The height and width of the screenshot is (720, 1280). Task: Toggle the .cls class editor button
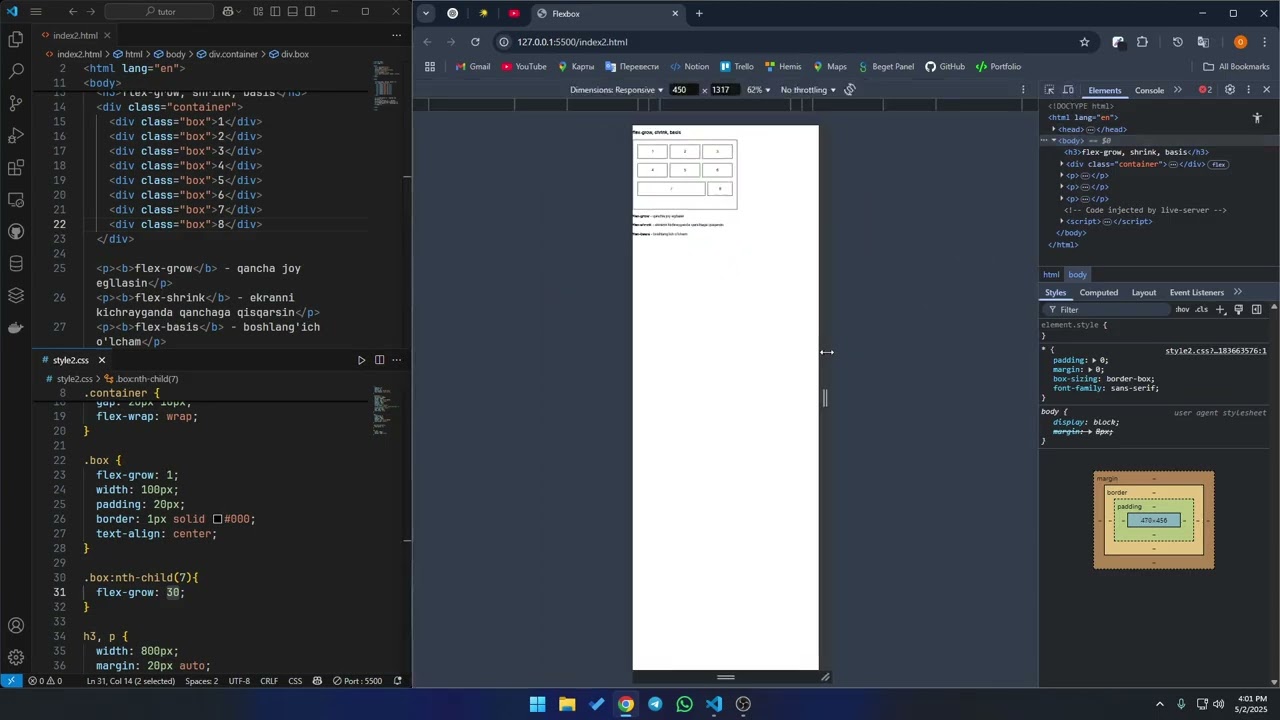[x=1201, y=310]
